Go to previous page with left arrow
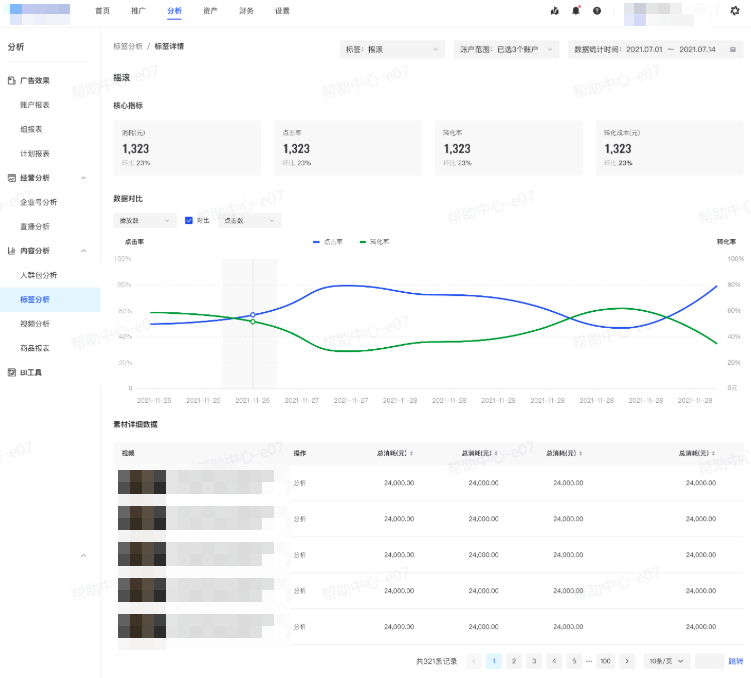The image size is (751, 678). [474, 661]
